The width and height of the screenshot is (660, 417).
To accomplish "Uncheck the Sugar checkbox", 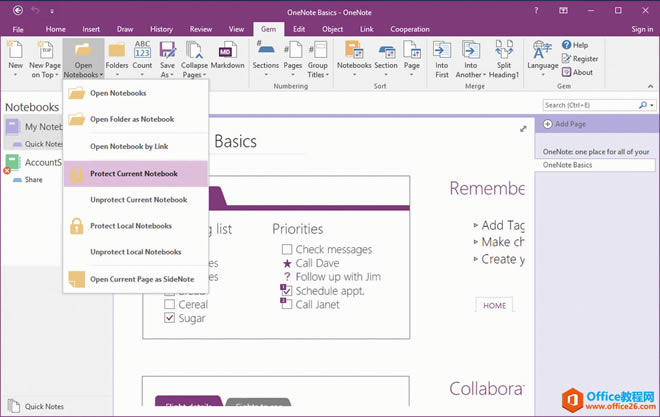I will click(x=170, y=318).
